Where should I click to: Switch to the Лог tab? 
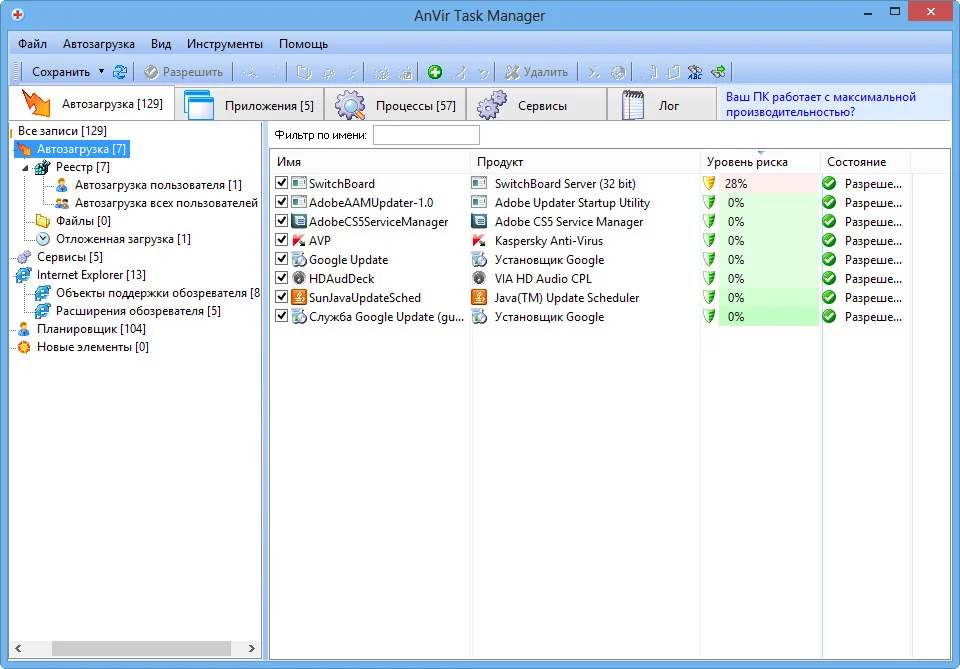pos(662,105)
